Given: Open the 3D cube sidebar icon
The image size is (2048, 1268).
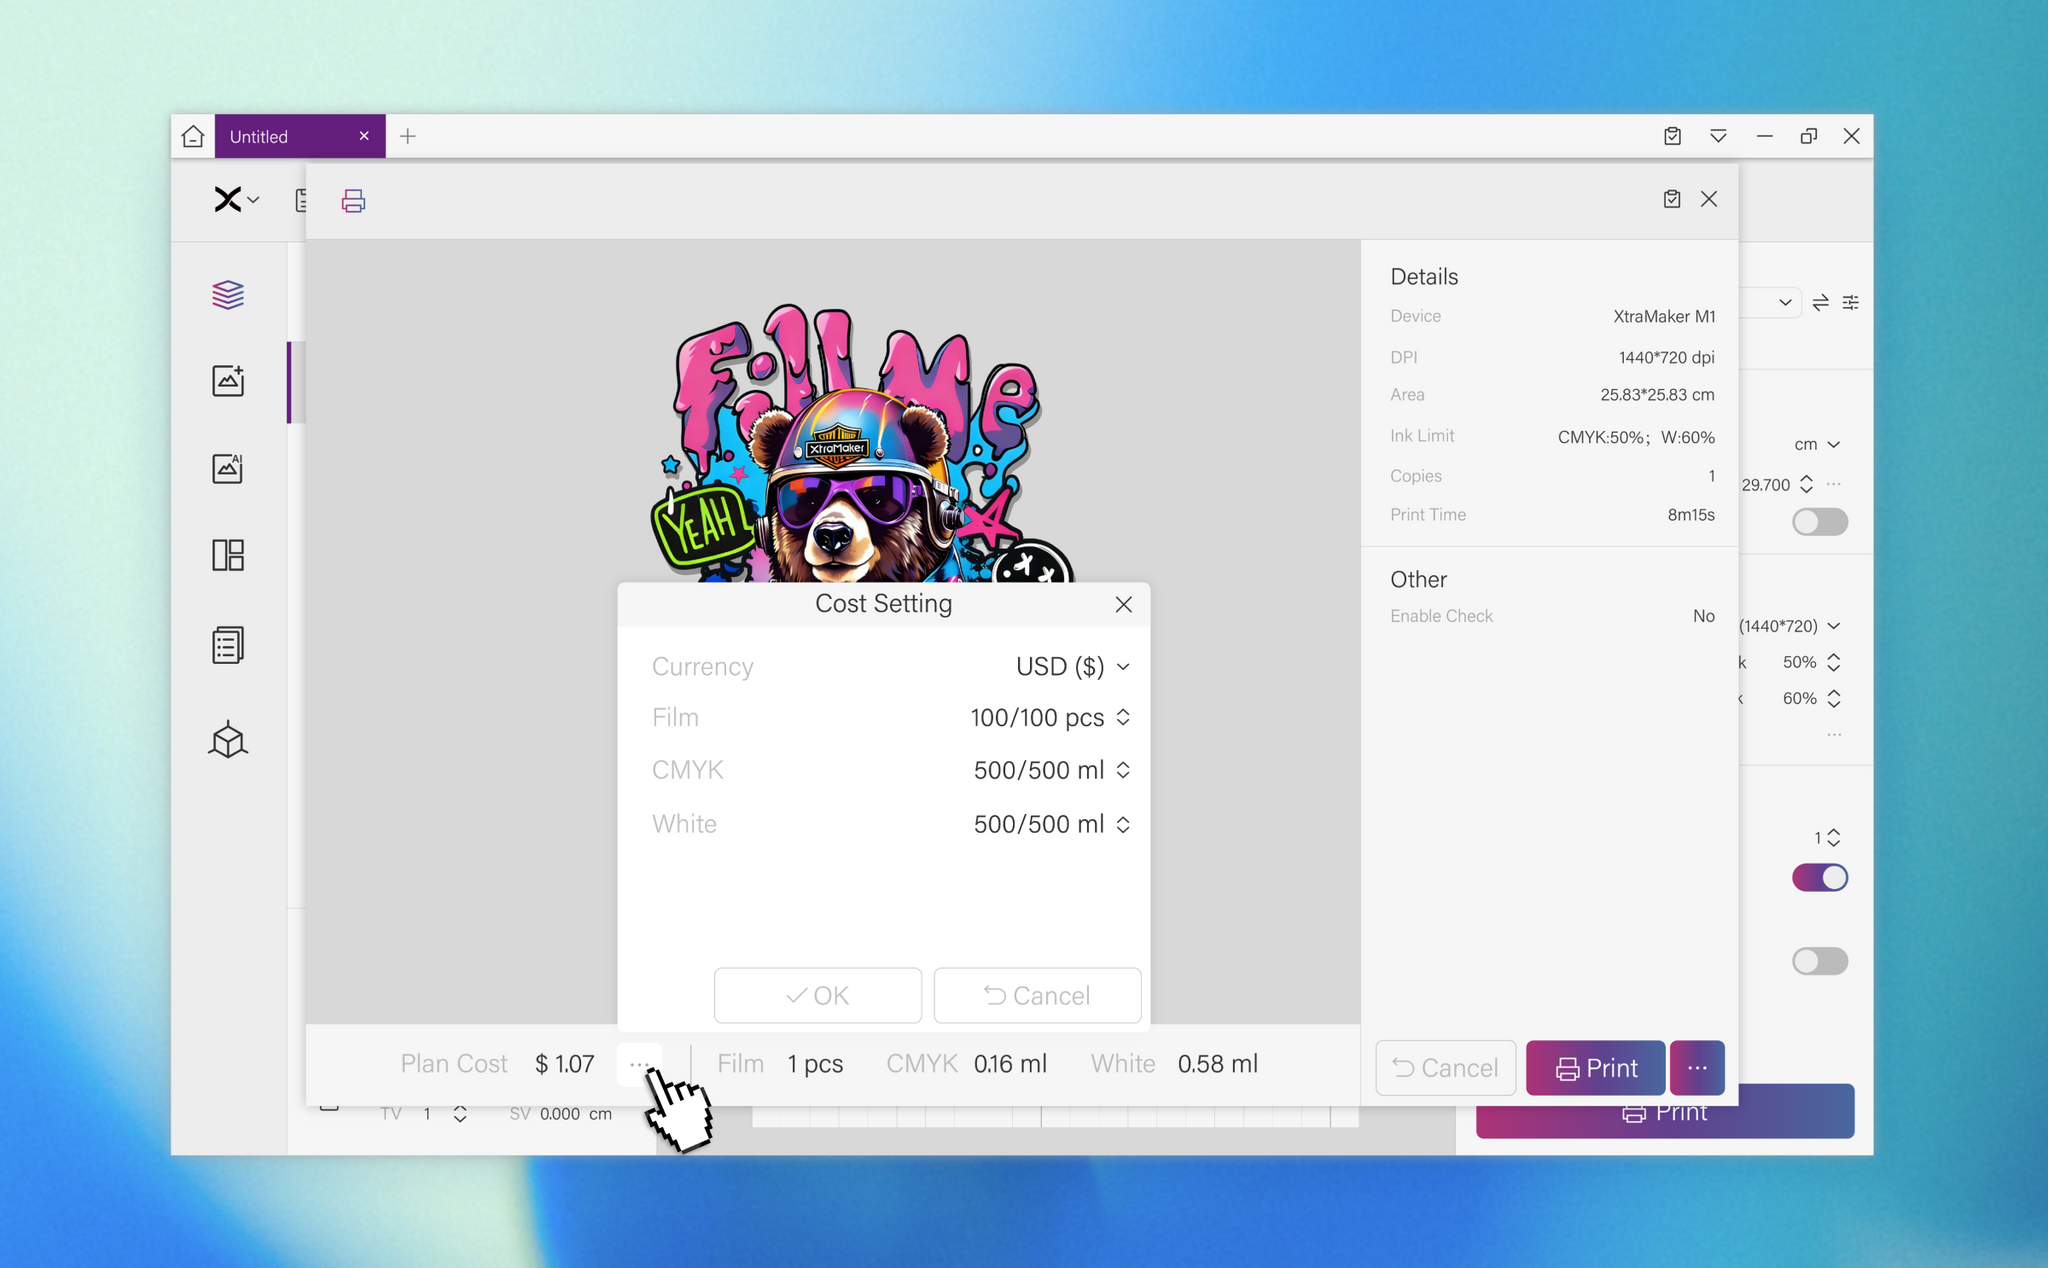Looking at the screenshot, I should [x=228, y=739].
